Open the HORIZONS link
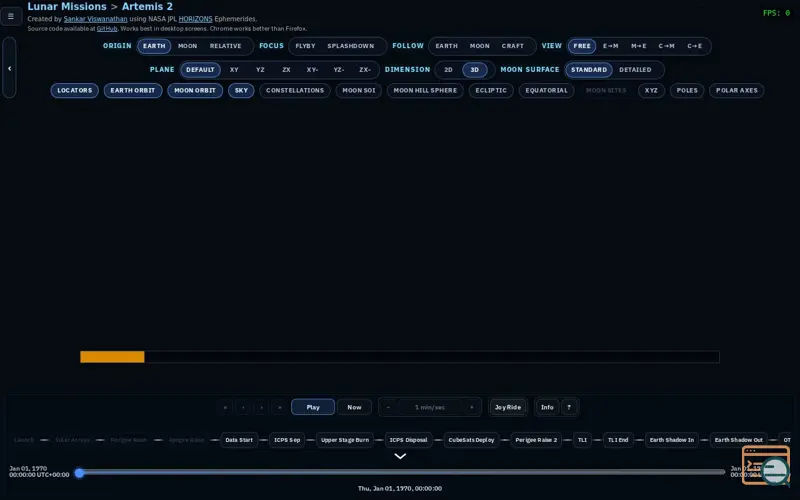 (x=195, y=19)
